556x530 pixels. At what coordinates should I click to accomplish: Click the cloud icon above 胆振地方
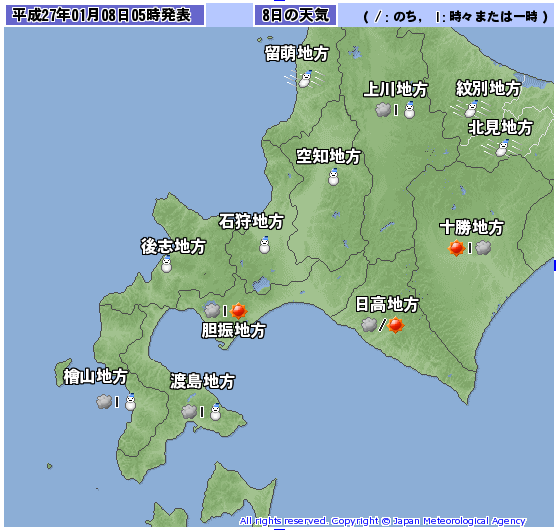(x=212, y=311)
